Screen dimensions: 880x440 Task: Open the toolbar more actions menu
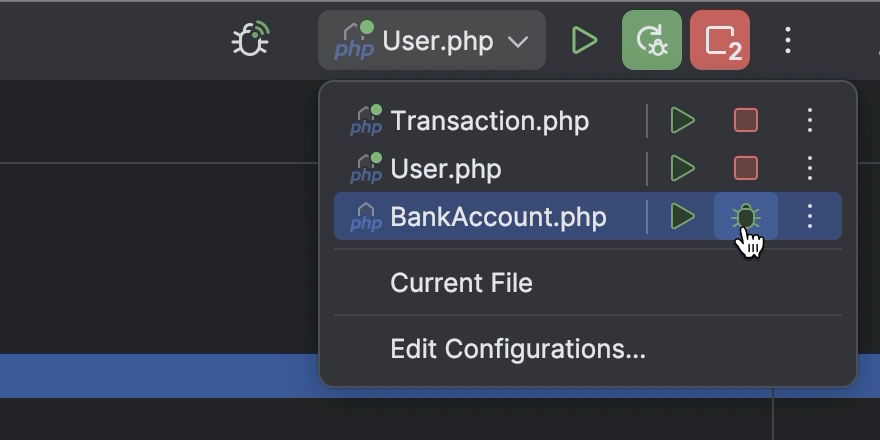(x=788, y=41)
